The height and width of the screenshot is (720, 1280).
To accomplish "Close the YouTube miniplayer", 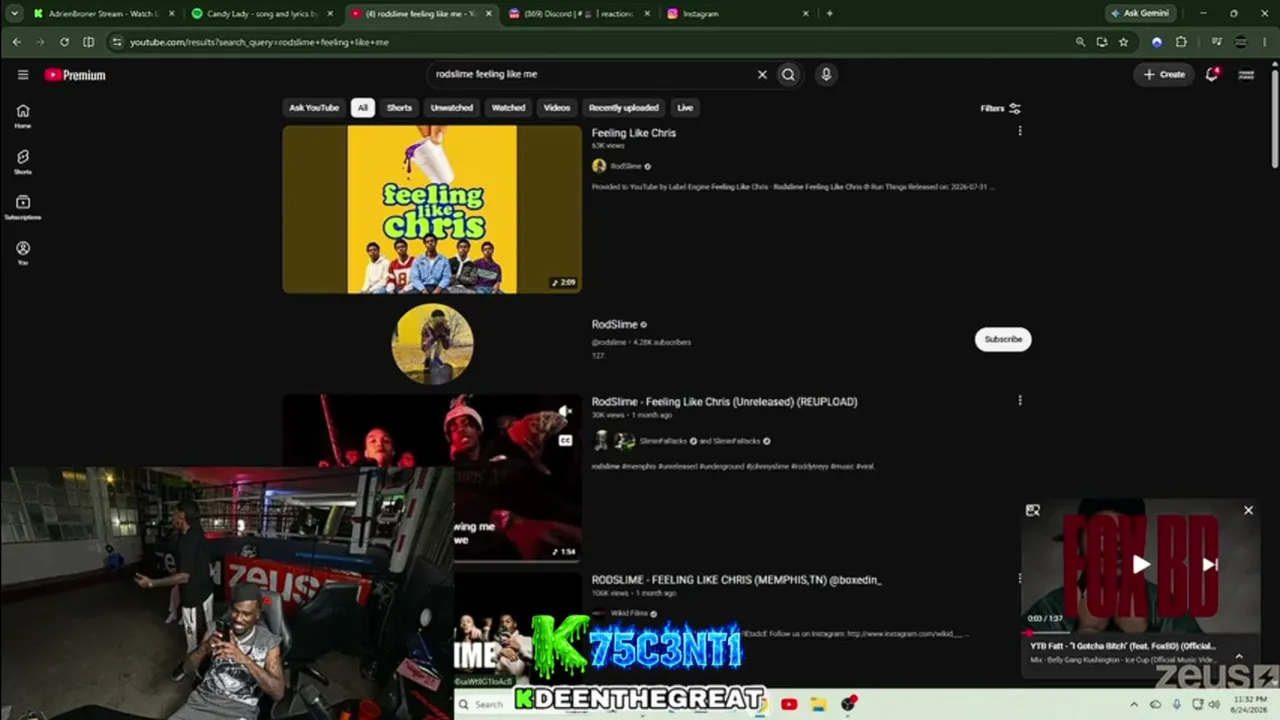I will (x=1248, y=510).
